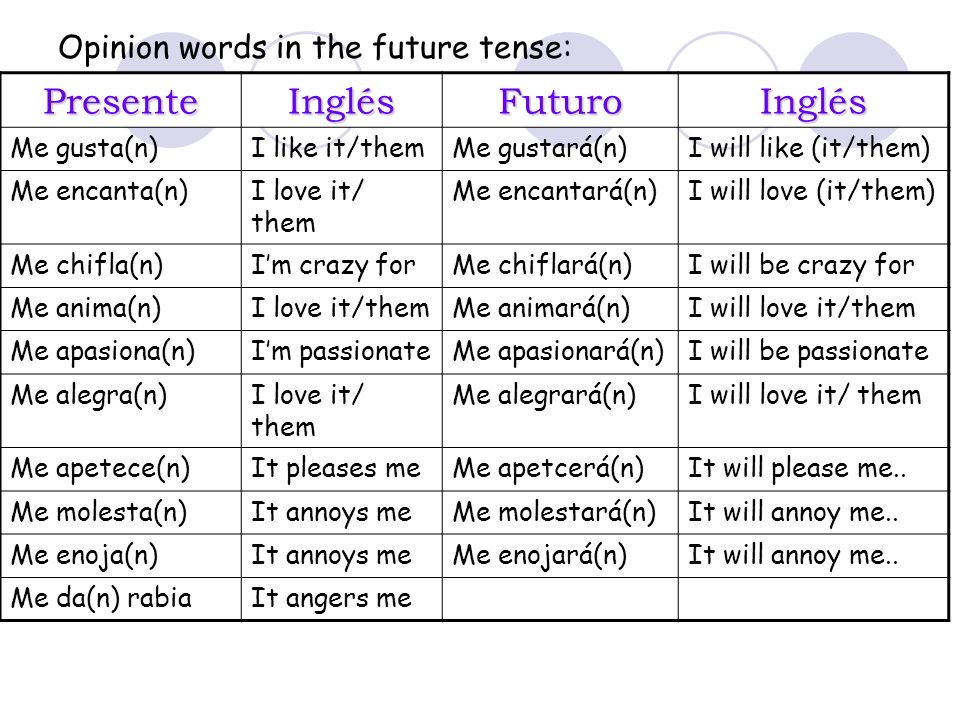Select the cell 'Me enojará(n)'
The height and width of the screenshot is (720, 960).
tap(560, 556)
